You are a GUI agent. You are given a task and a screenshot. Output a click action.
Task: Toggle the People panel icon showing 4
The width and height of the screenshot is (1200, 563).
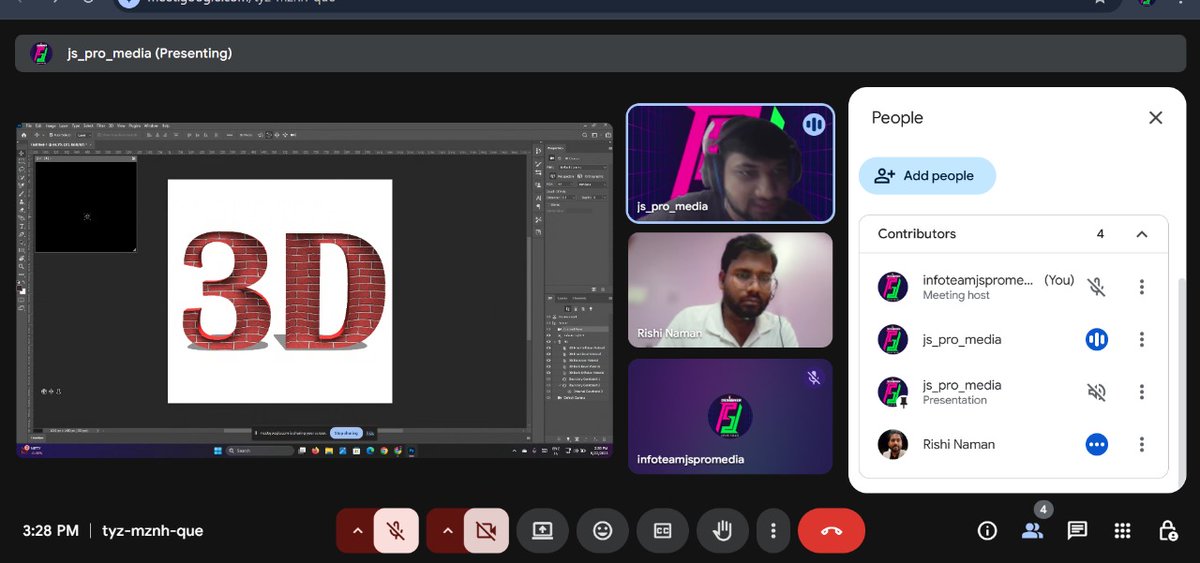click(x=1032, y=531)
